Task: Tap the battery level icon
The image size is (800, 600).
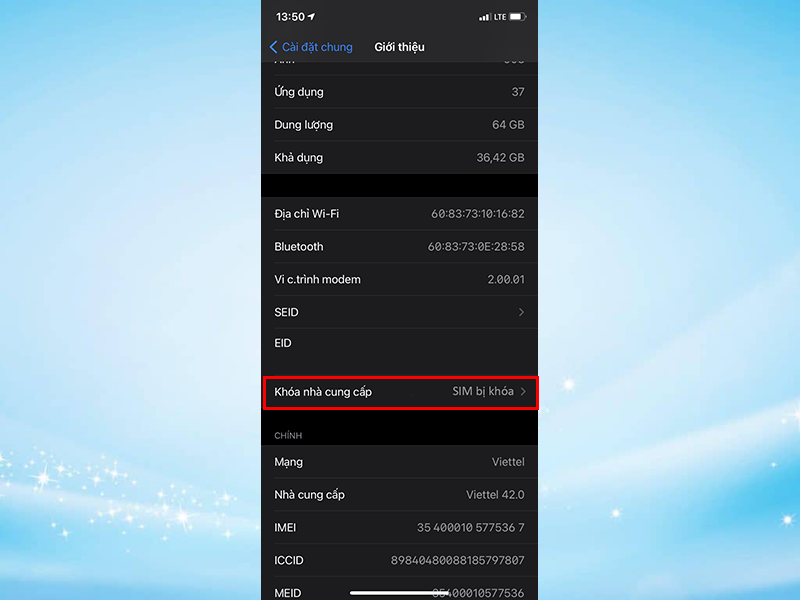Action: [516, 16]
